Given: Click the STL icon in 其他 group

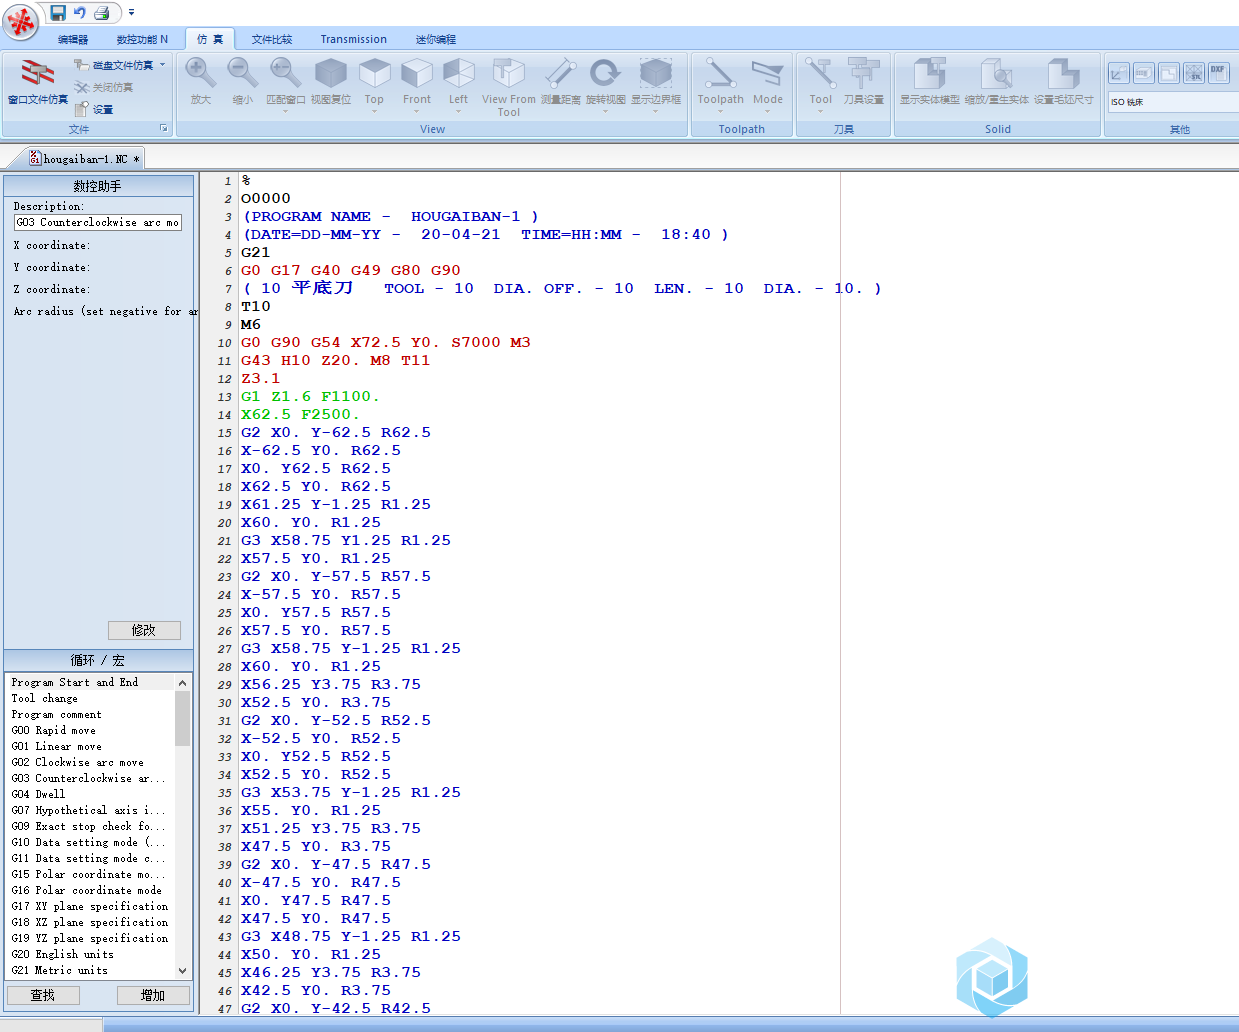Looking at the screenshot, I should [x=1194, y=73].
